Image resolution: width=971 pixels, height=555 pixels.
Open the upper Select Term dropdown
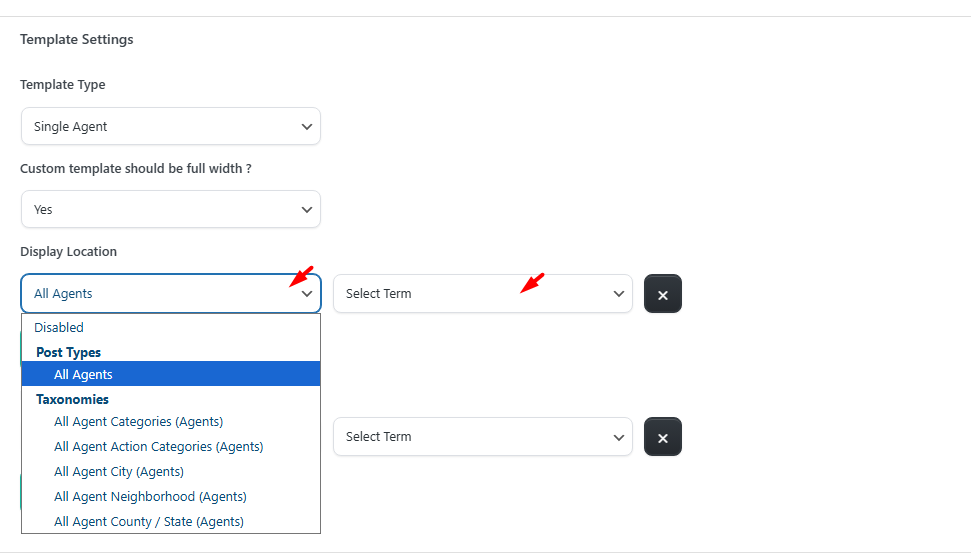[x=482, y=294]
